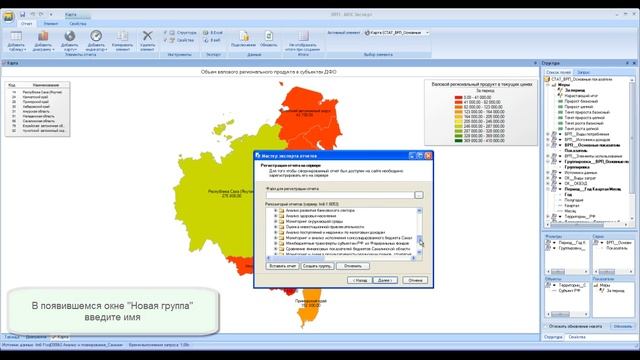Switch to the Свойства ribbon tab
This screenshot has height=360, width=640.
[78, 24]
